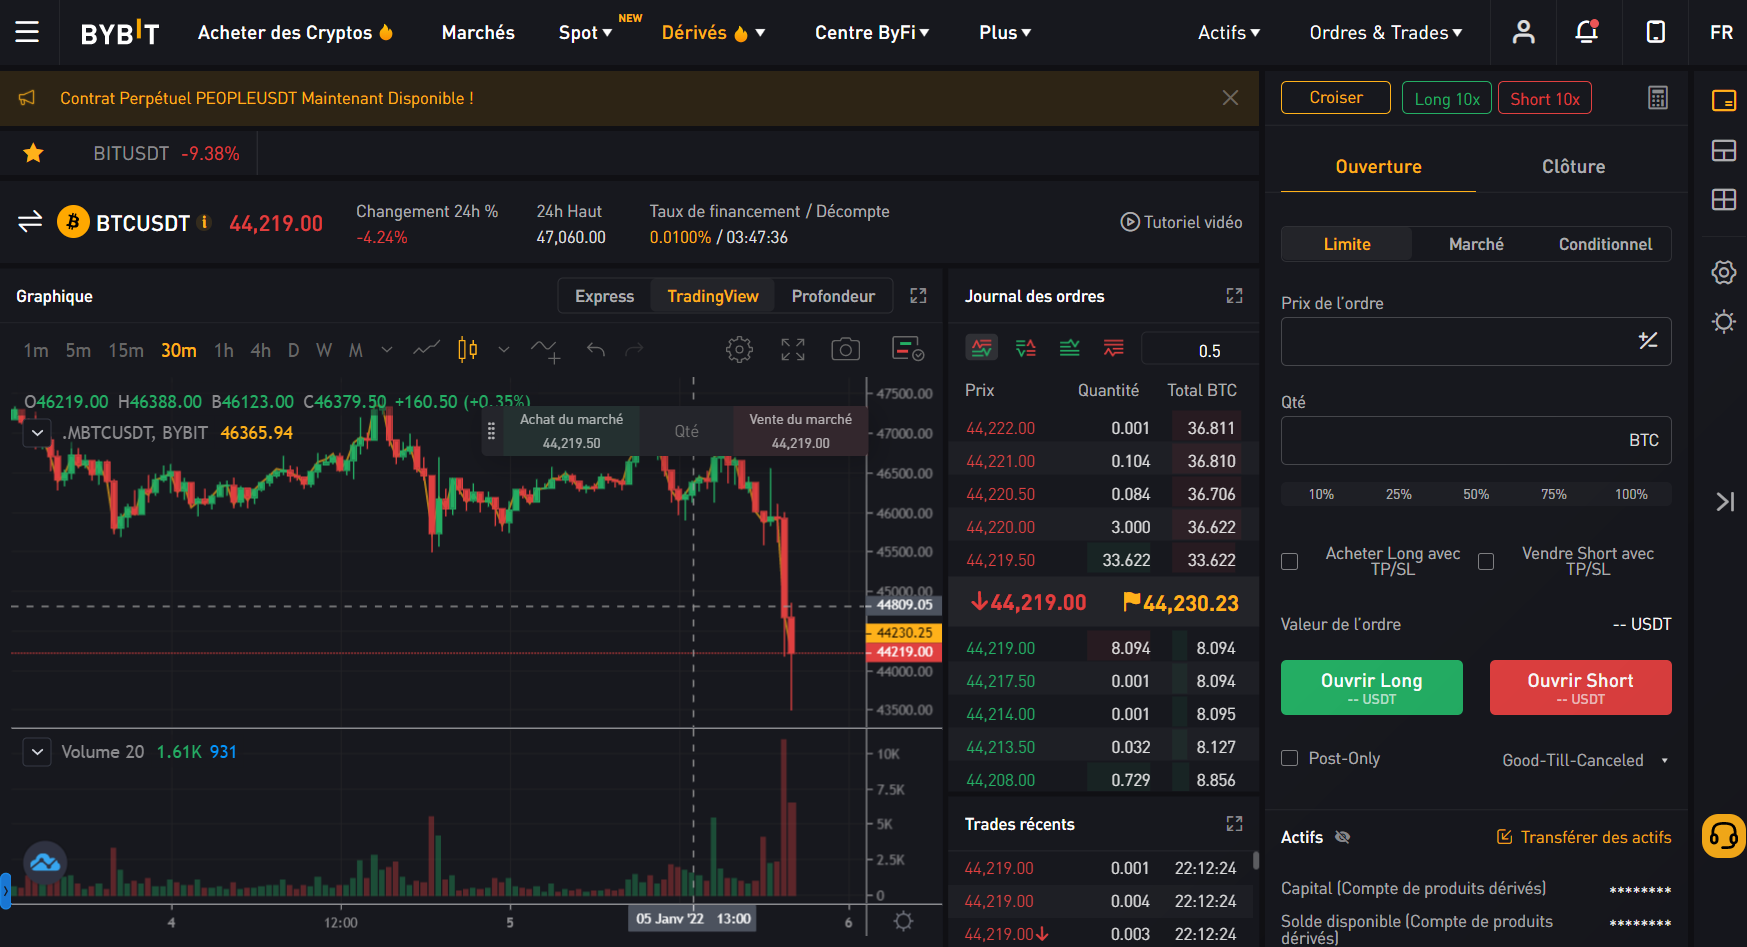1747x947 pixels.
Task: Select the candlestick chart style icon
Action: [x=467, y=349]
